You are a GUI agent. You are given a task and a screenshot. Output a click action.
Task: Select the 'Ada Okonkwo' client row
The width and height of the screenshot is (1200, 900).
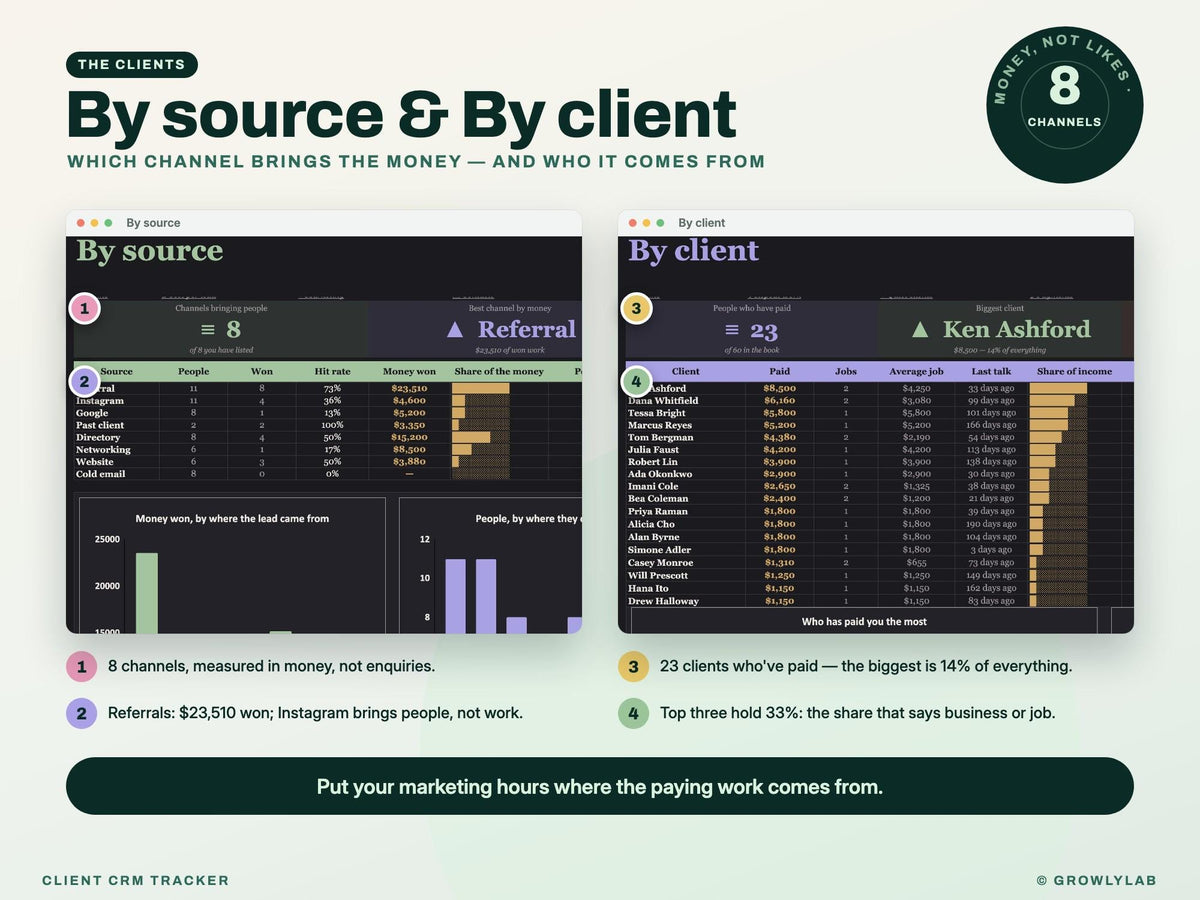click(658, 474)
